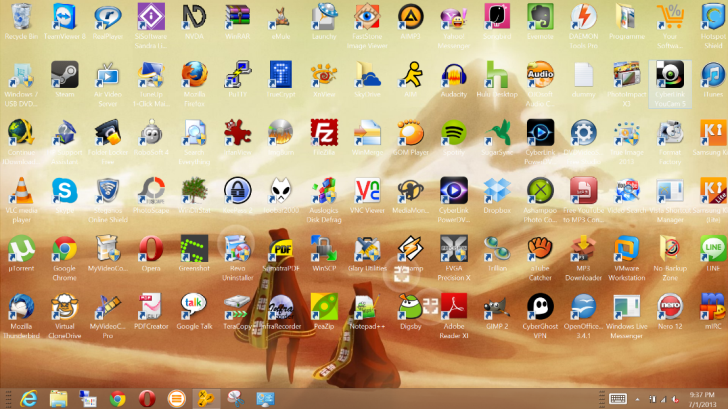Click the Hulu Desktop shortcut
This screenshot has height=409, width=728.
497,75
